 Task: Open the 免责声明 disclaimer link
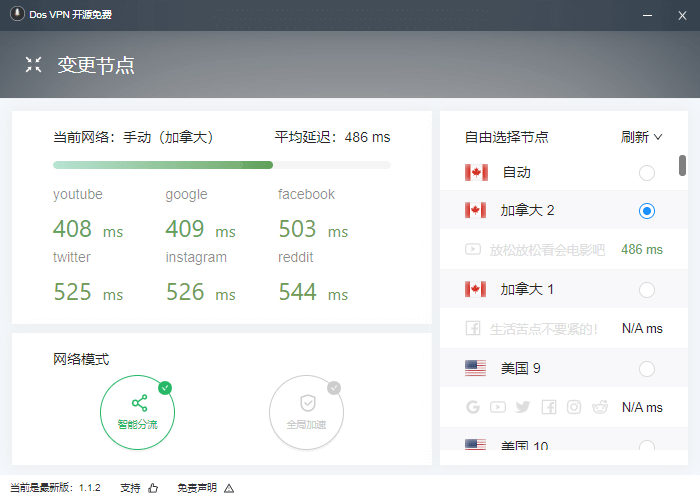(197, 488)
